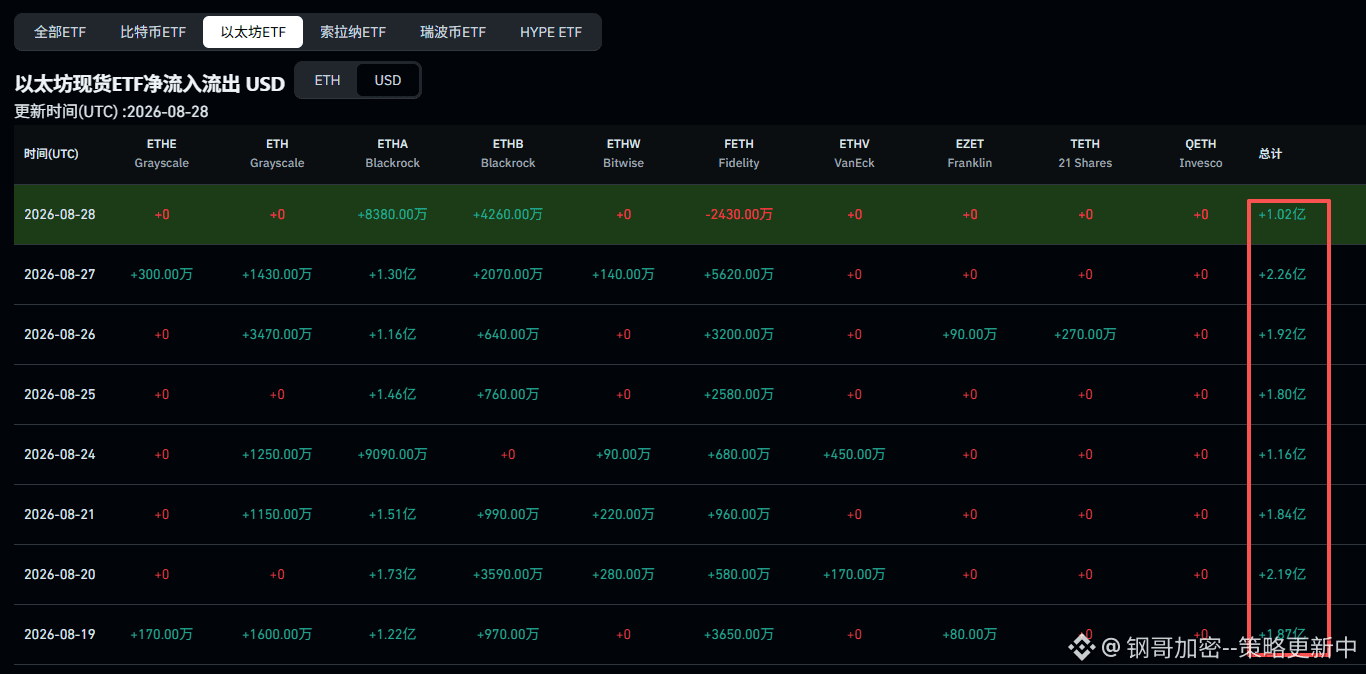
Task: Click the -2430.00万 FETH outflow value
Action: tap(739, 214)
